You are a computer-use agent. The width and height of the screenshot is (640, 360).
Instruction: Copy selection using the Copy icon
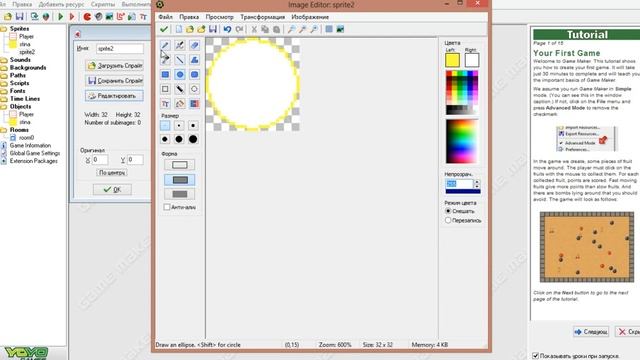click(x=265, y=29)
